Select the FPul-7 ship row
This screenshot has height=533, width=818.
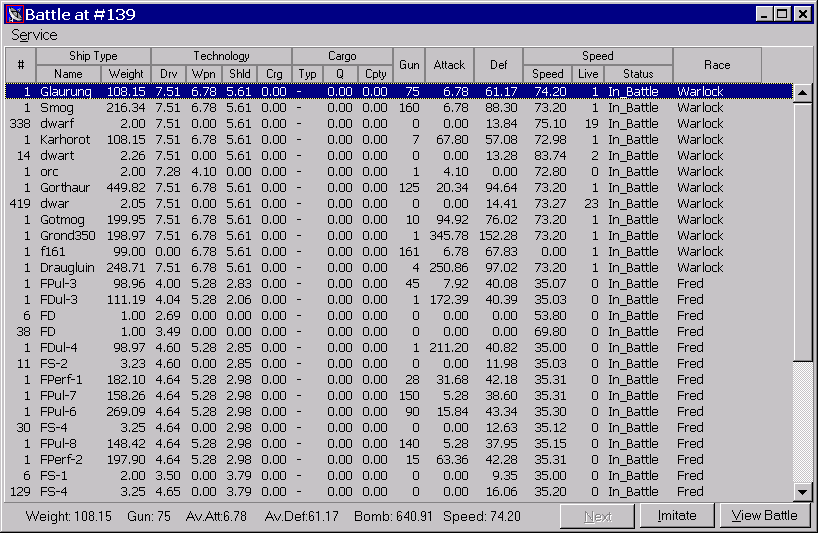pyautogui.click(x=399, y=395)
